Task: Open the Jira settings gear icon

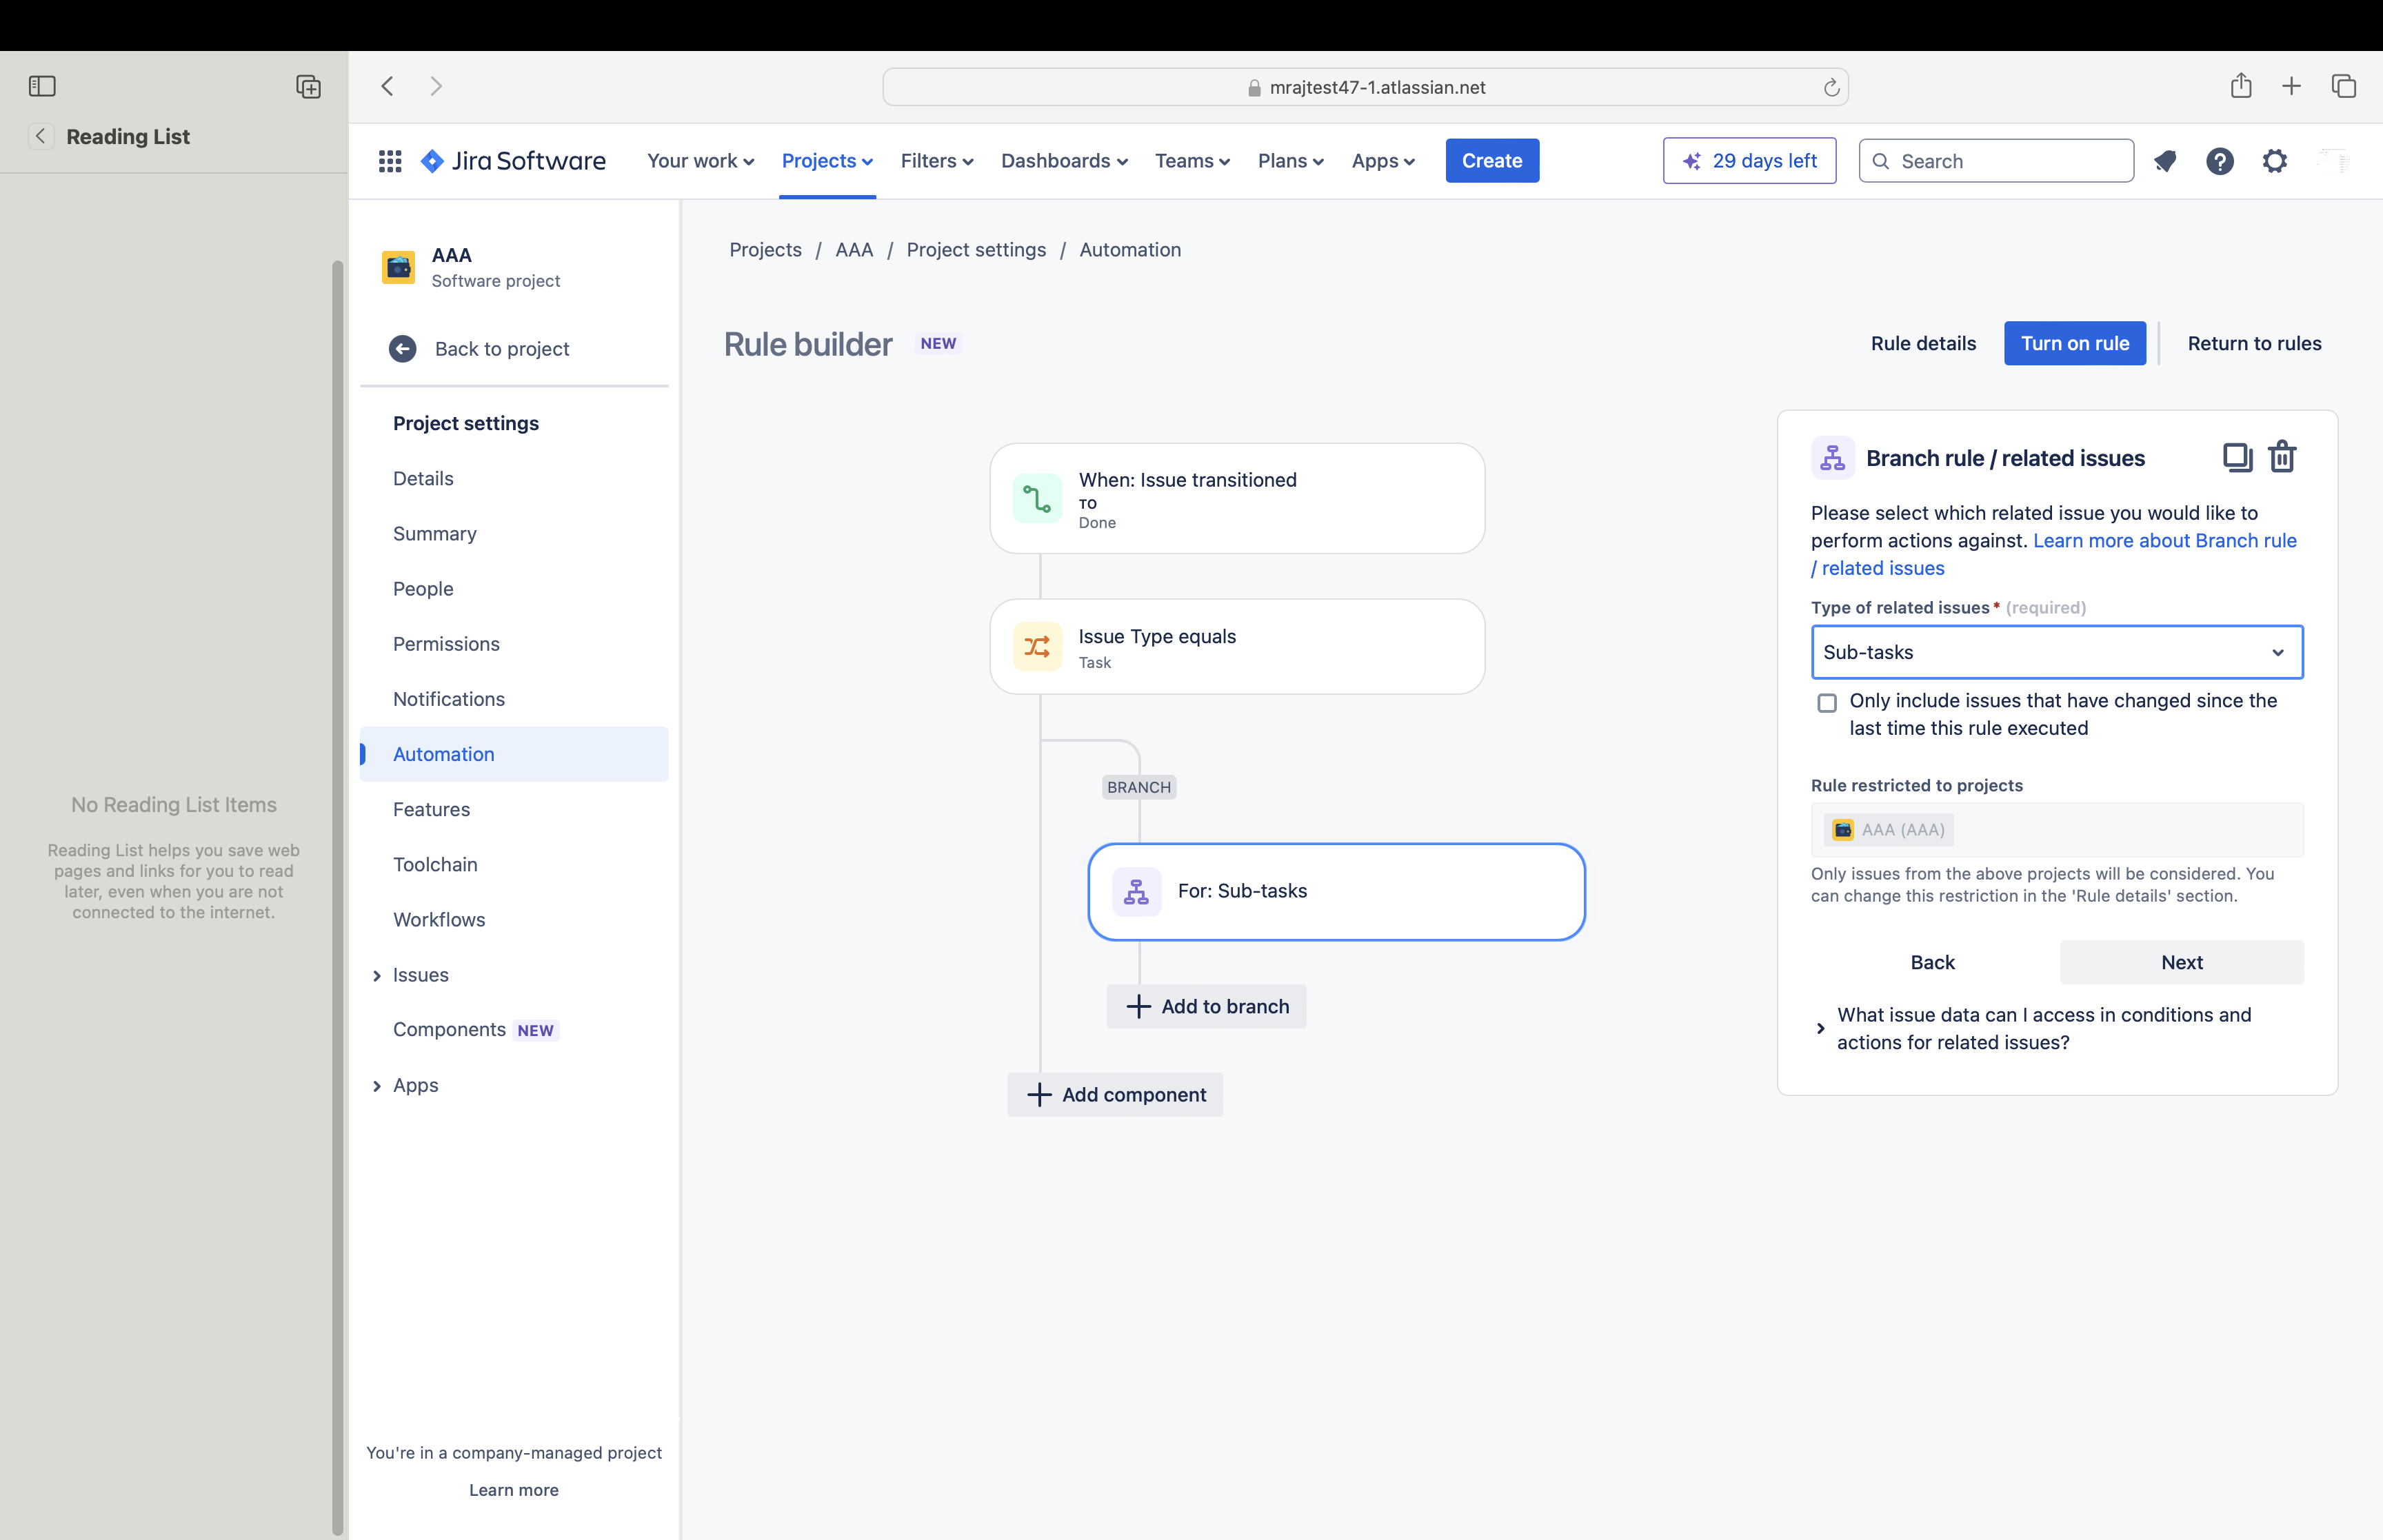Action: tap(2275, 161)
